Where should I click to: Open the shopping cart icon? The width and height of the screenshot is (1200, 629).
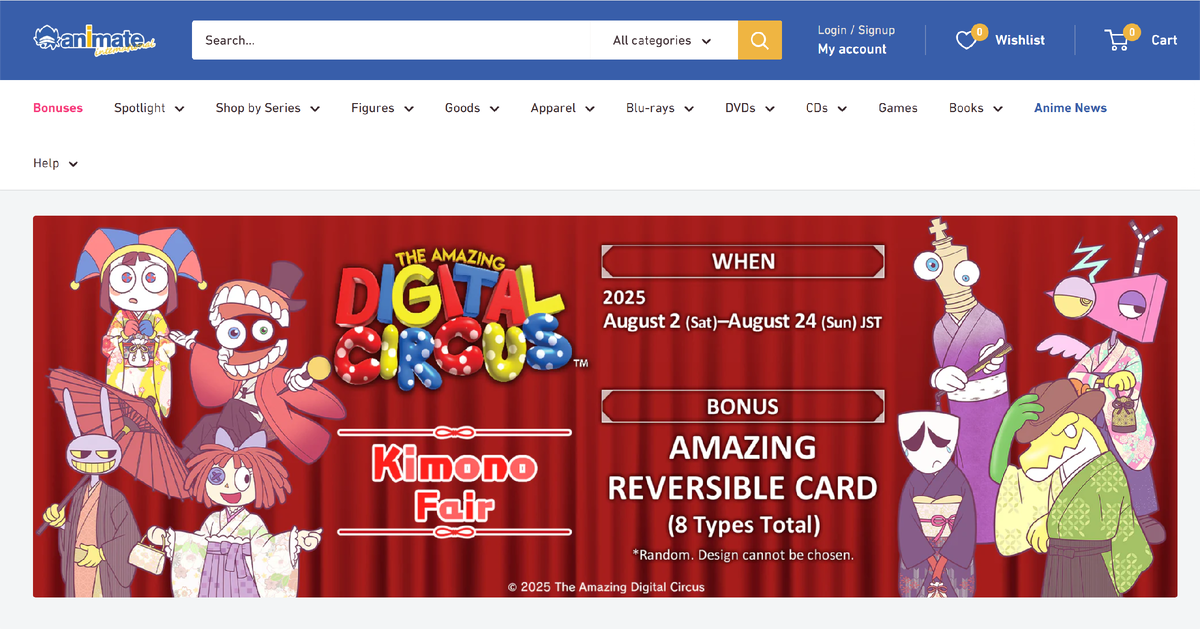(x=1117, y=40)
